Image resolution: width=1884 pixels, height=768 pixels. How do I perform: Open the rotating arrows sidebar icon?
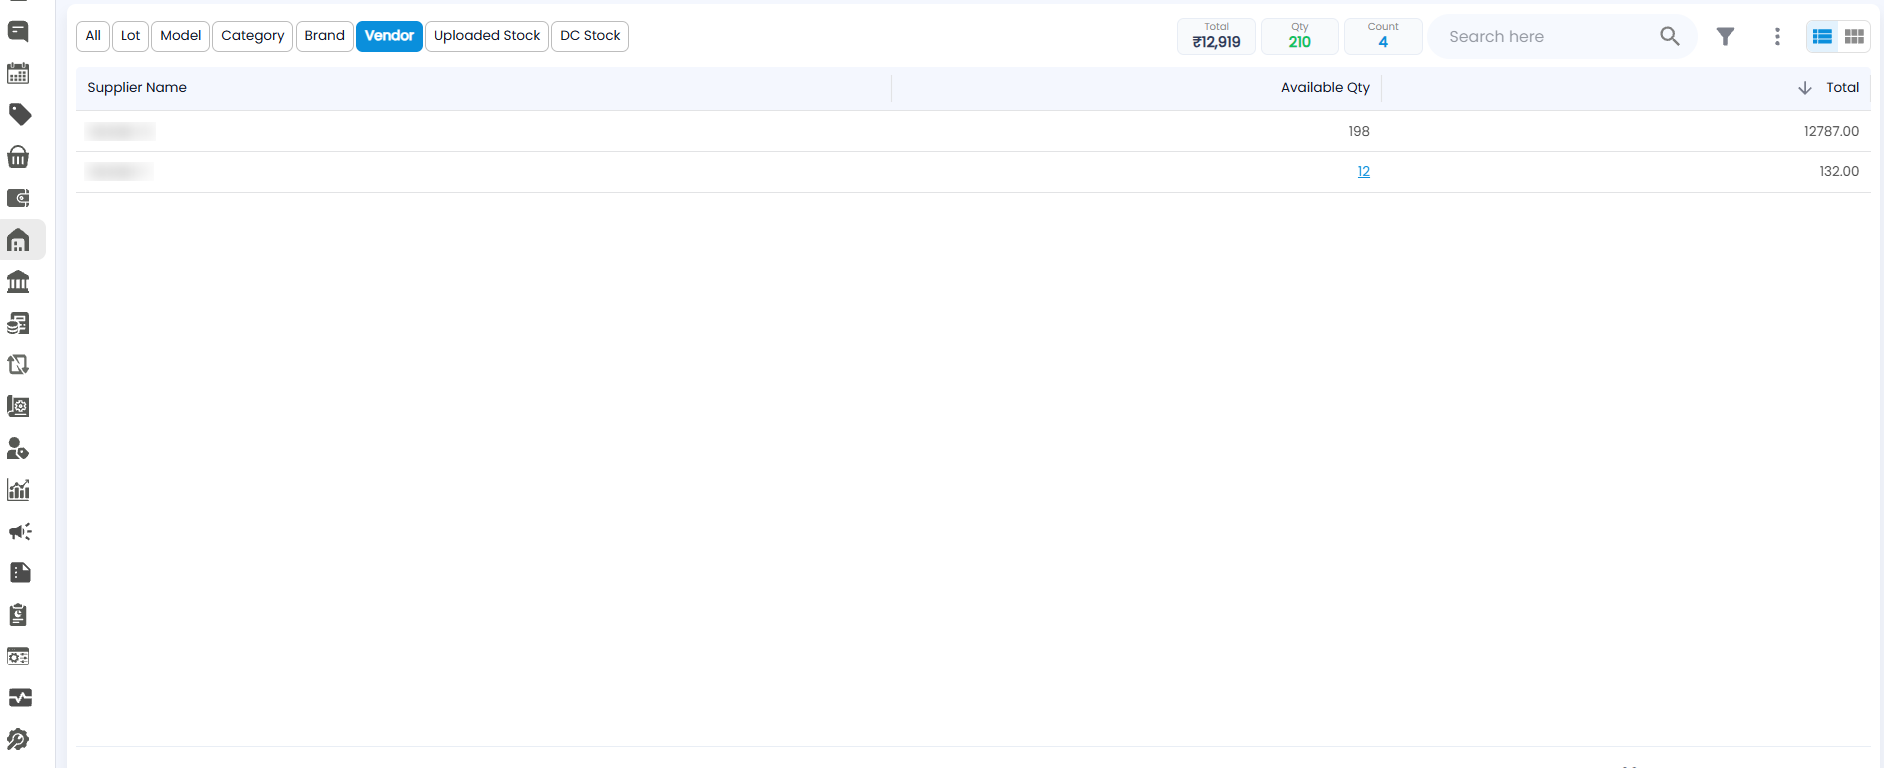tap(18, 365)
